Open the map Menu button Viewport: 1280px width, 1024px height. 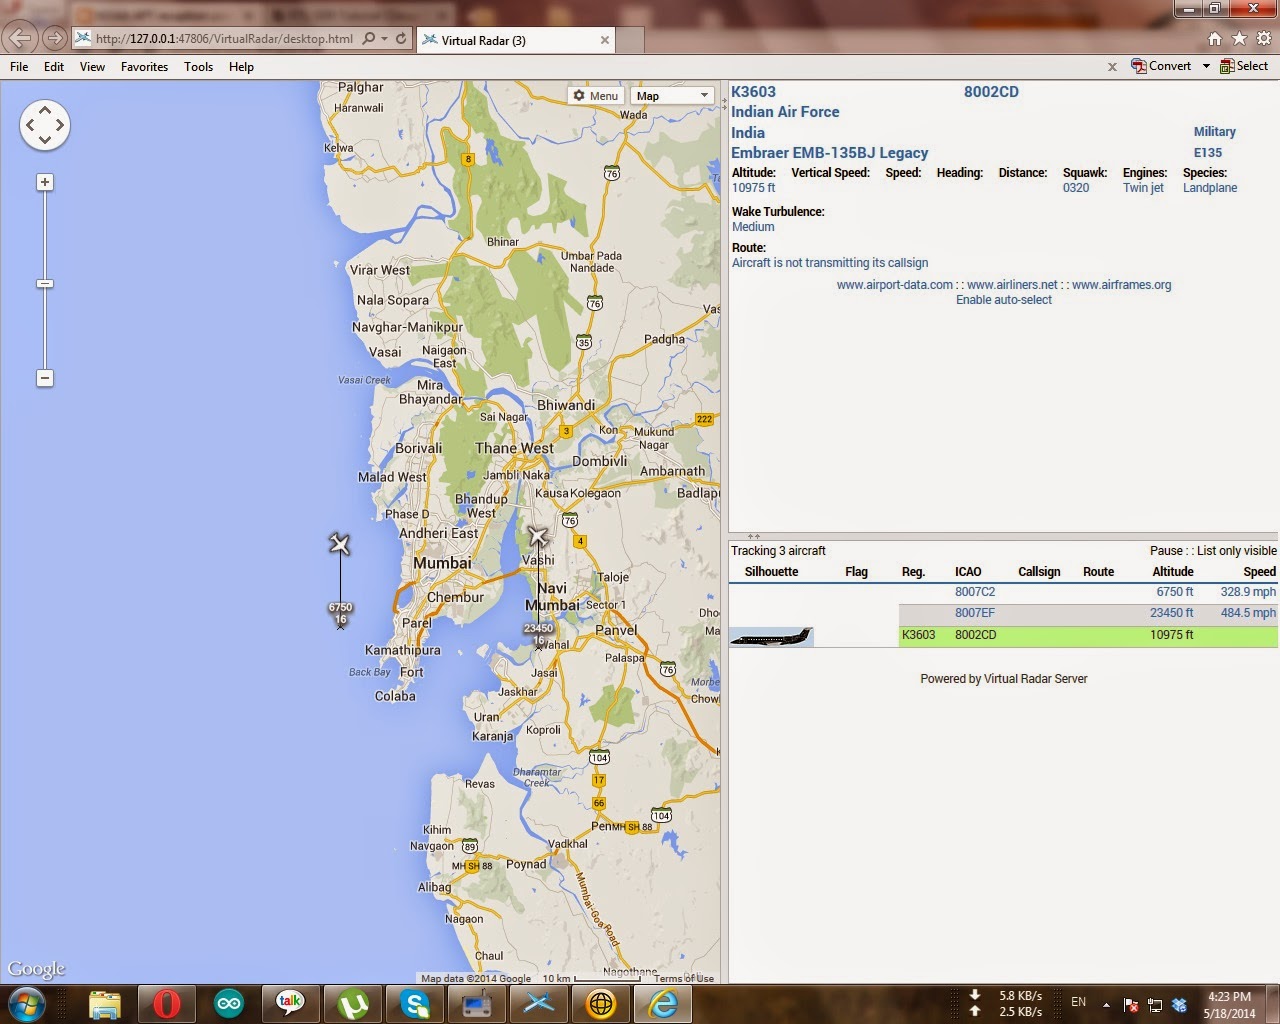point(596,96)
